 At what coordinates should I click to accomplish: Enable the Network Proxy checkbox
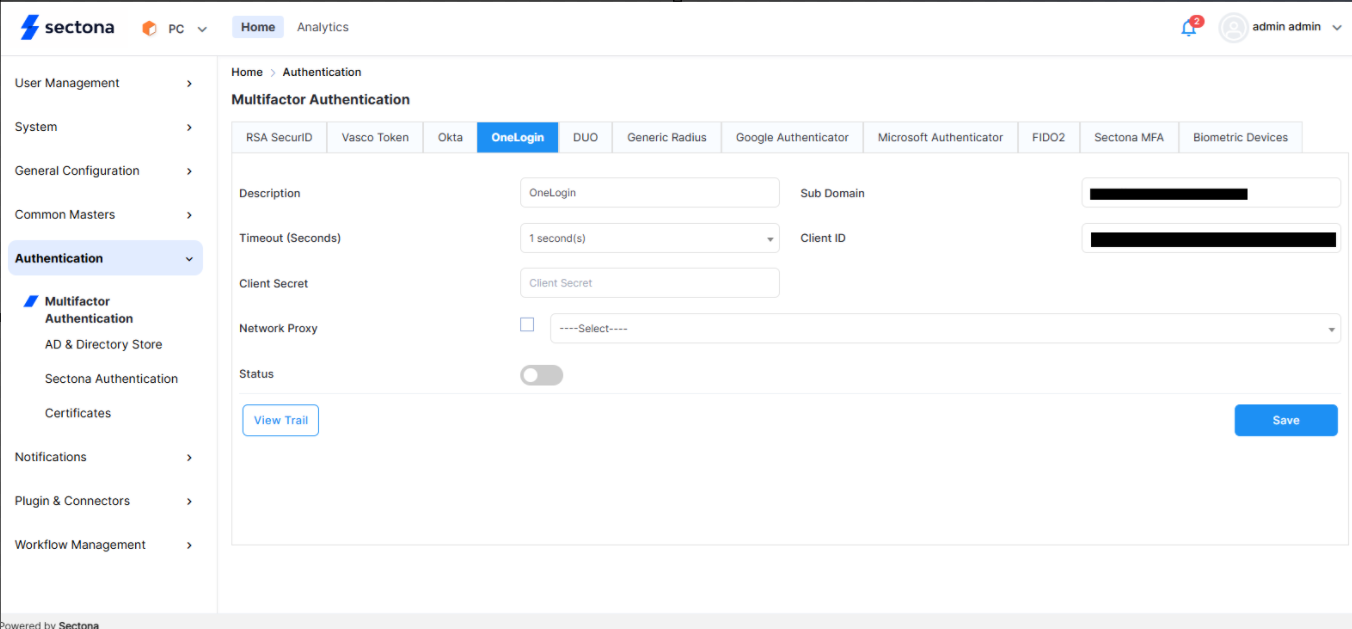527,324
